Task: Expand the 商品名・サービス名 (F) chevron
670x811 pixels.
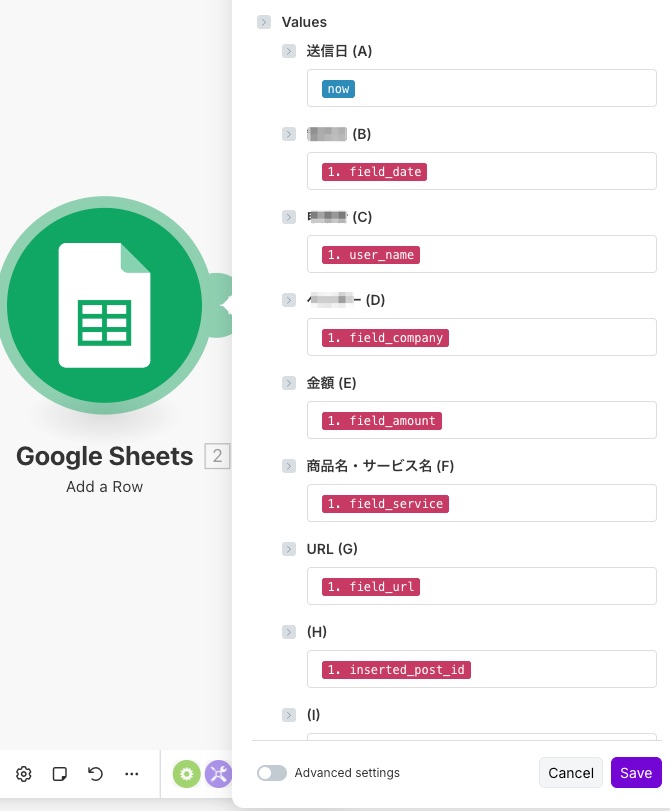Action: 289,466
